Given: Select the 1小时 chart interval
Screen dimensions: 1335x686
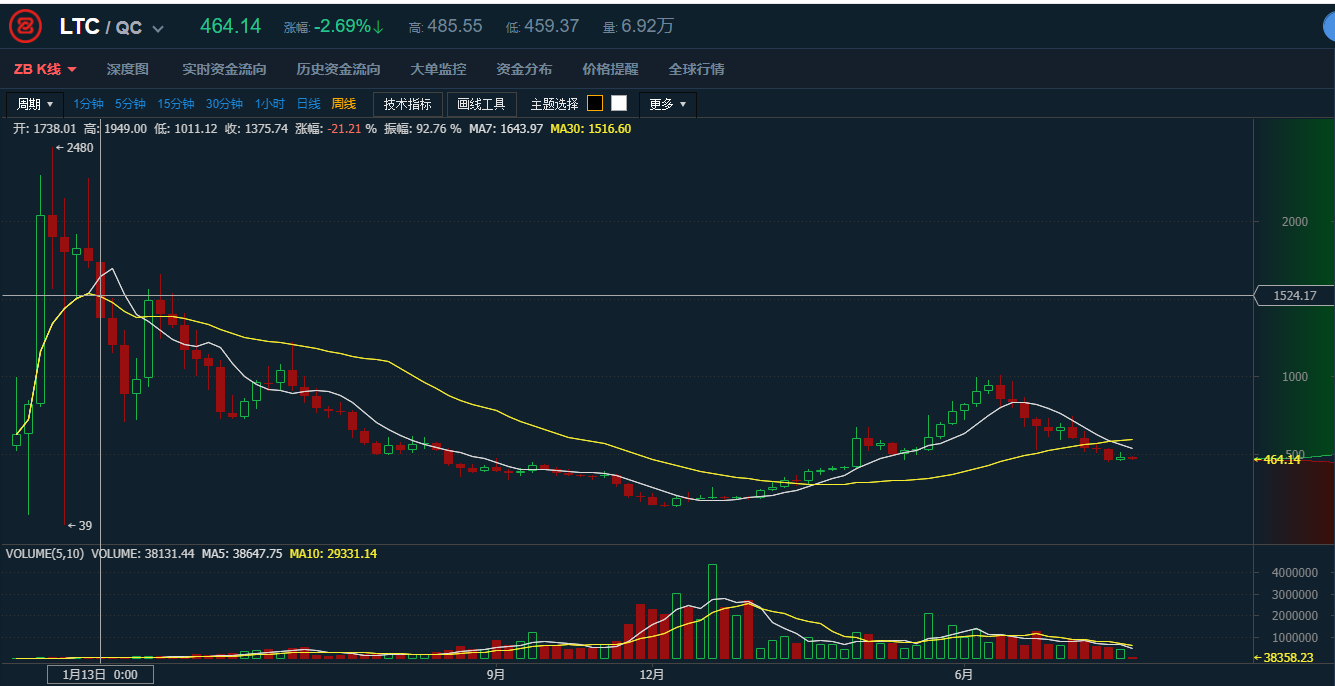Looking at the screenshot, I should click(270, 104).
